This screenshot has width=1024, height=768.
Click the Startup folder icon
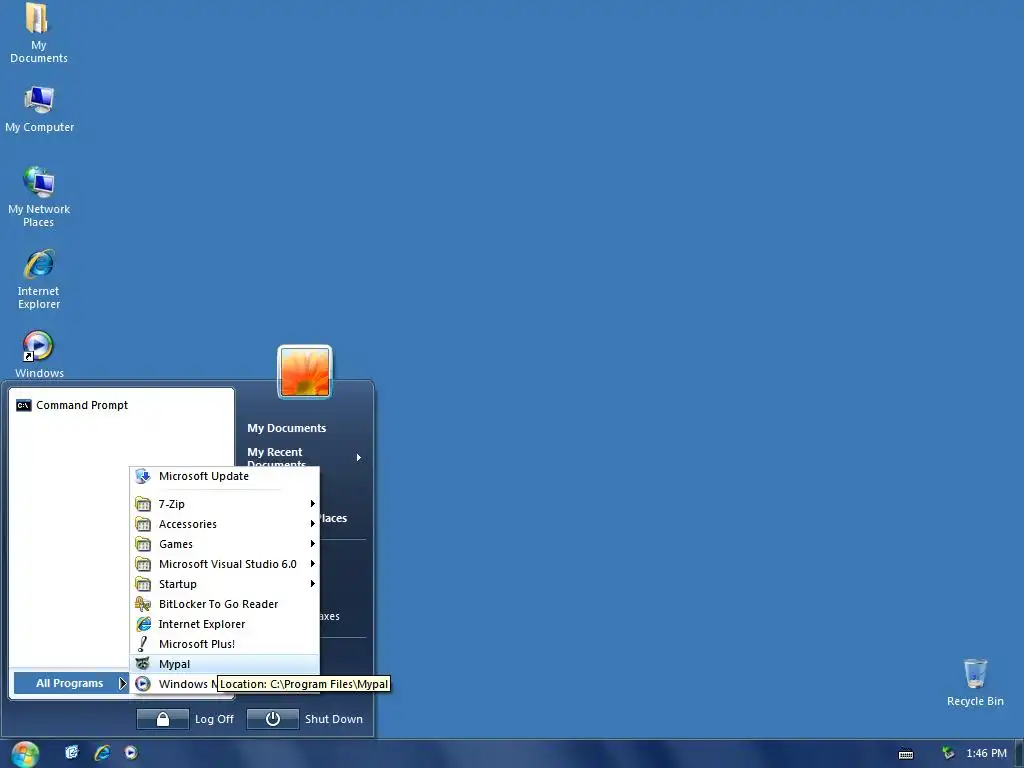point(143,584)
